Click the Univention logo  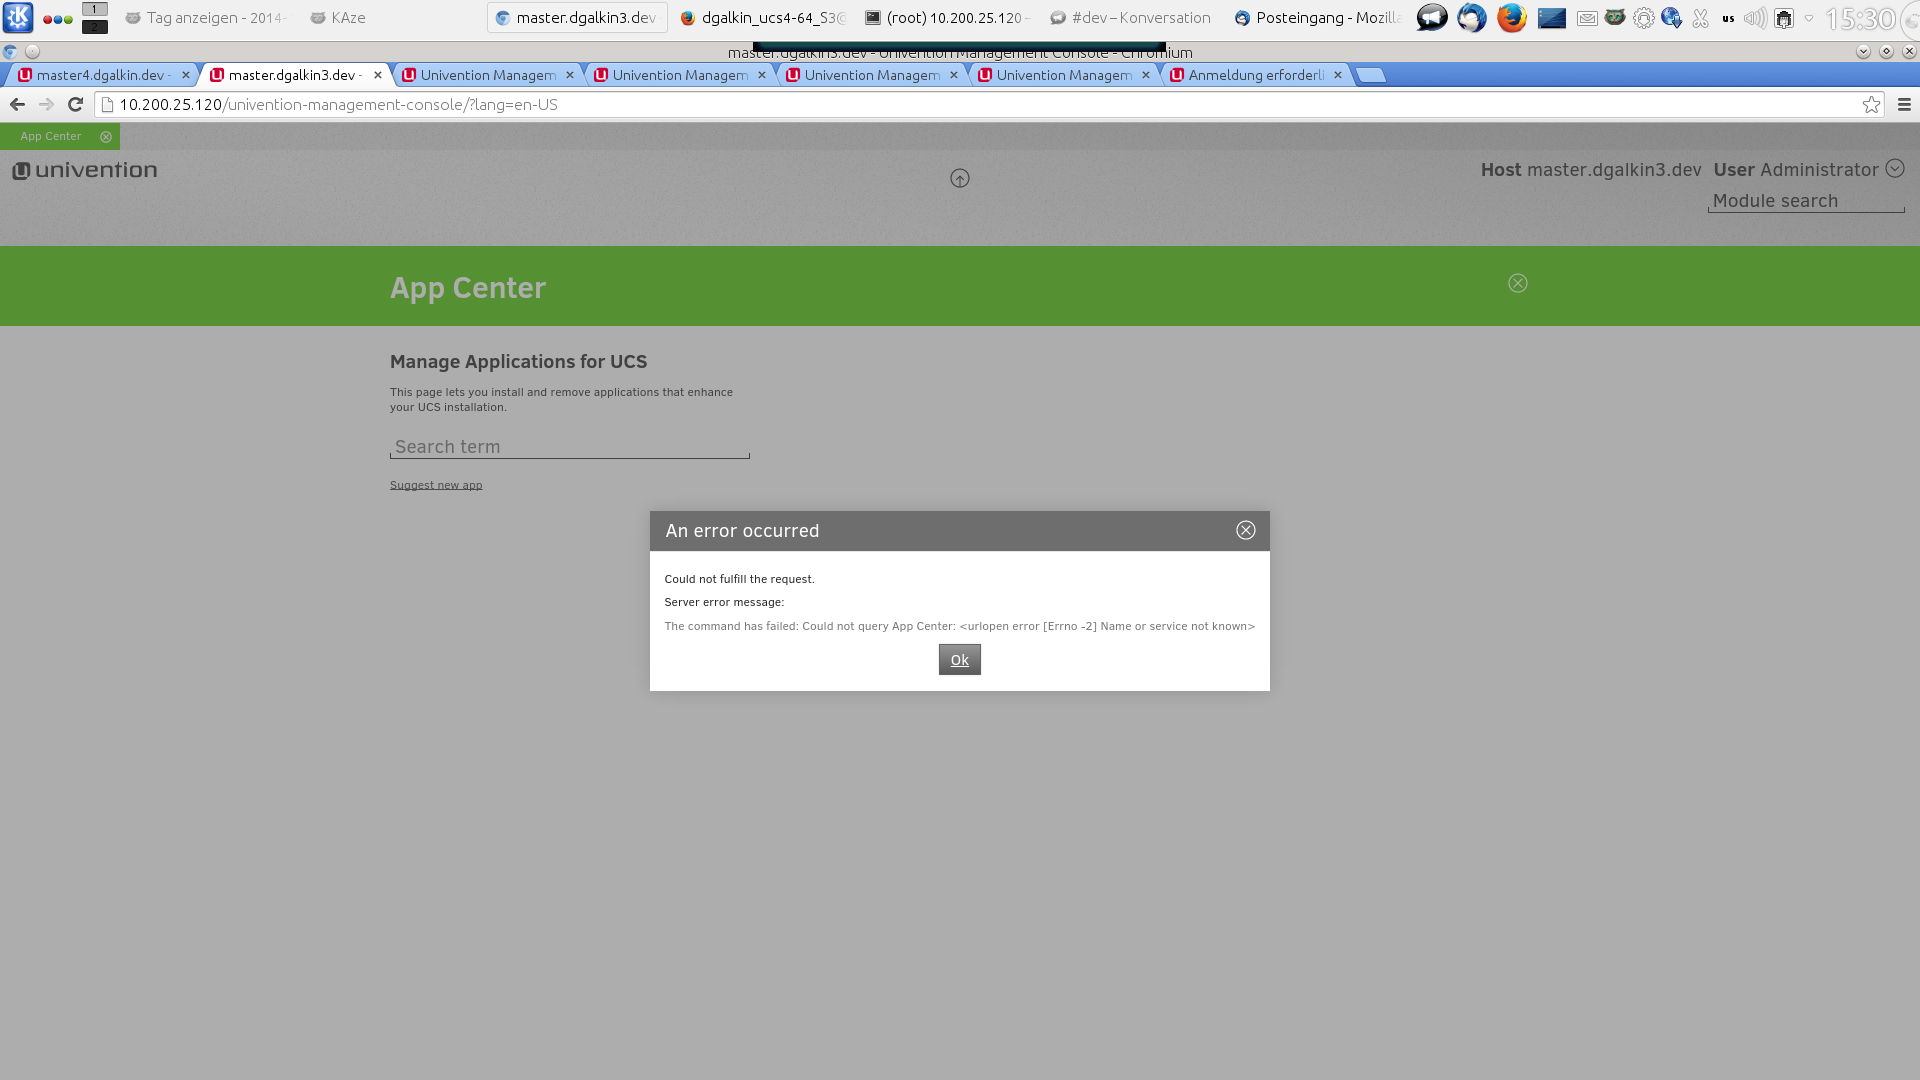coord(85,171)
